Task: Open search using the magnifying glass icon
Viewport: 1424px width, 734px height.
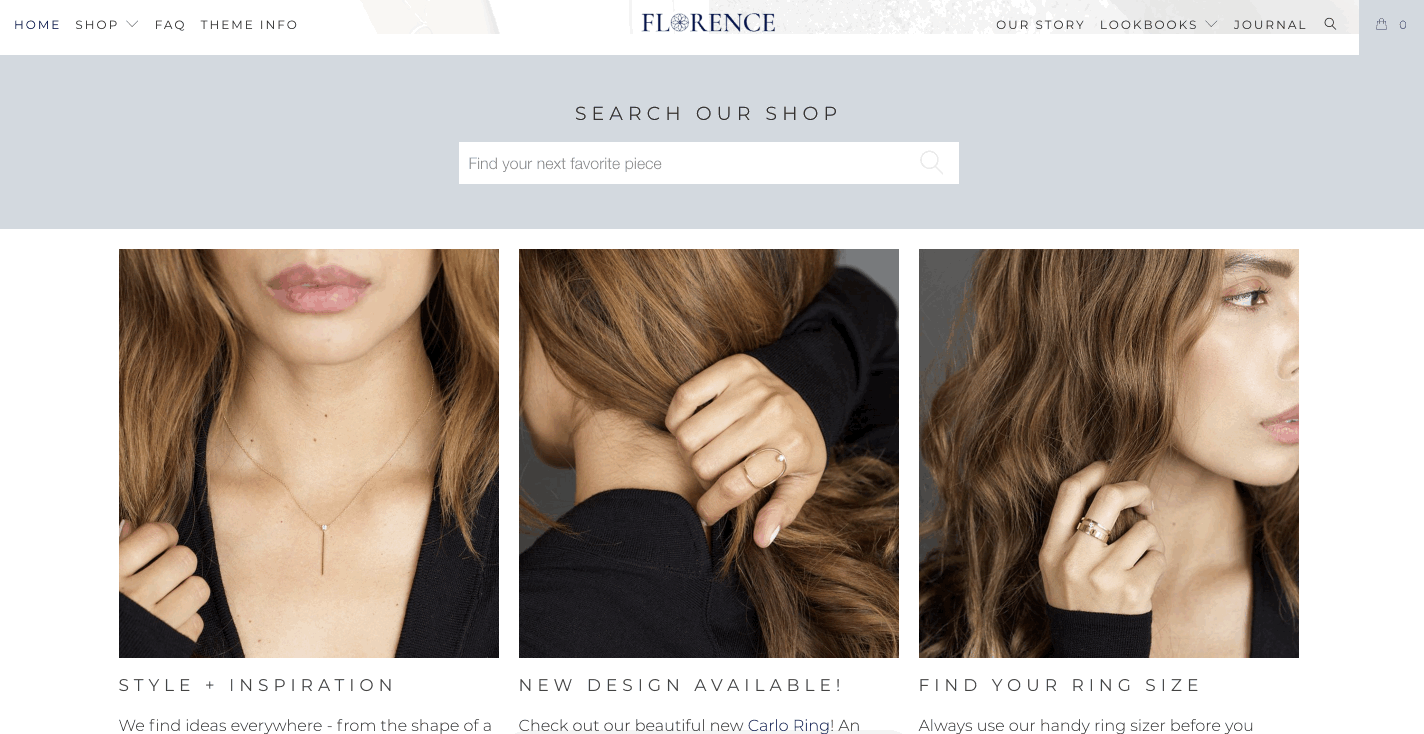Action: (x=1330, y=23)
